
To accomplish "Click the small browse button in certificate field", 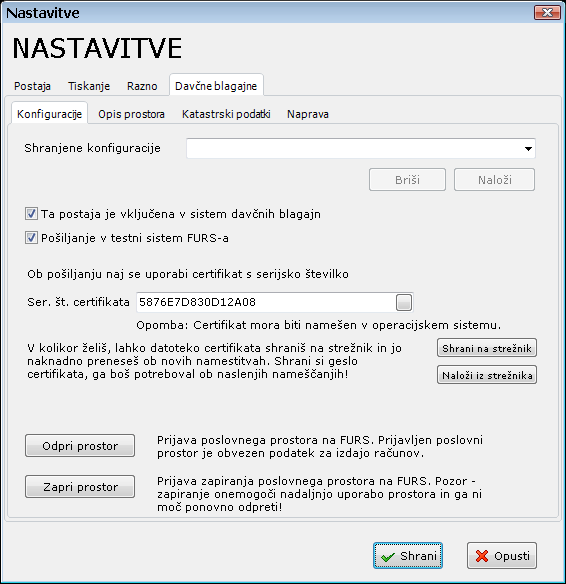I will pyautogui.click(x=404, y=302).
